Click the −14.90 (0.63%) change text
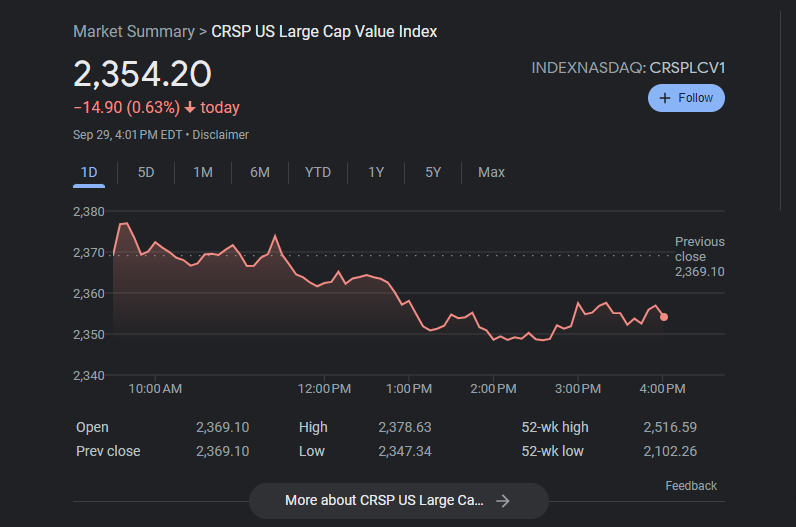 coord(126,108)
